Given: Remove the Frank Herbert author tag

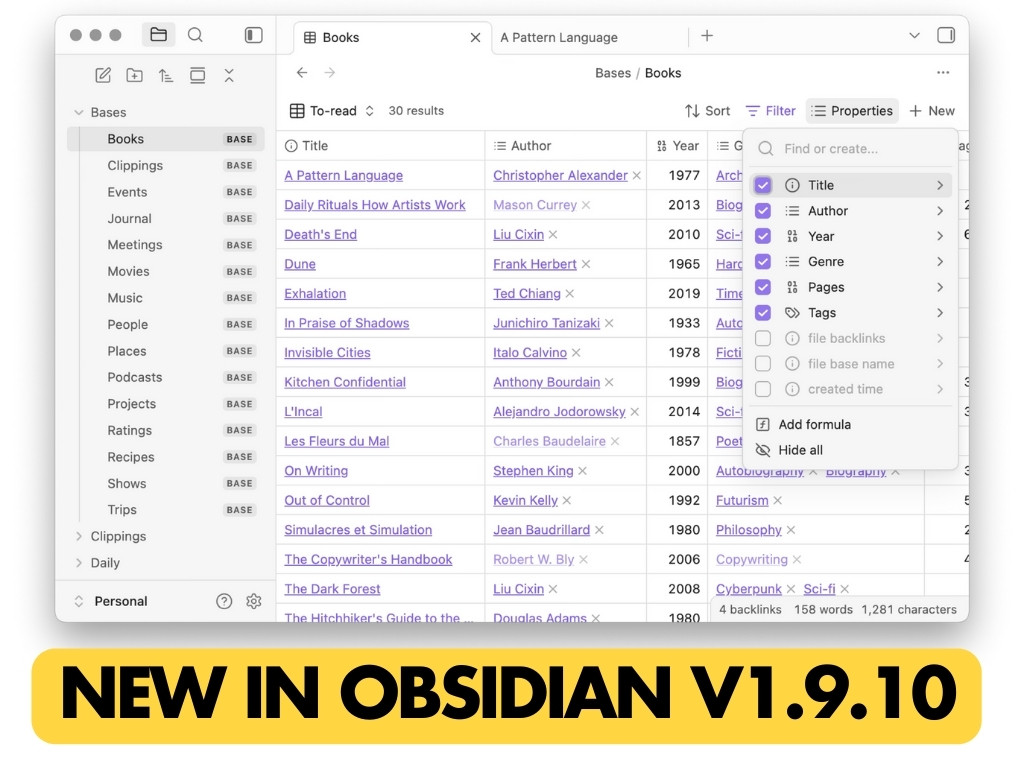Looking at the screenshot, I should click(586, 264).
